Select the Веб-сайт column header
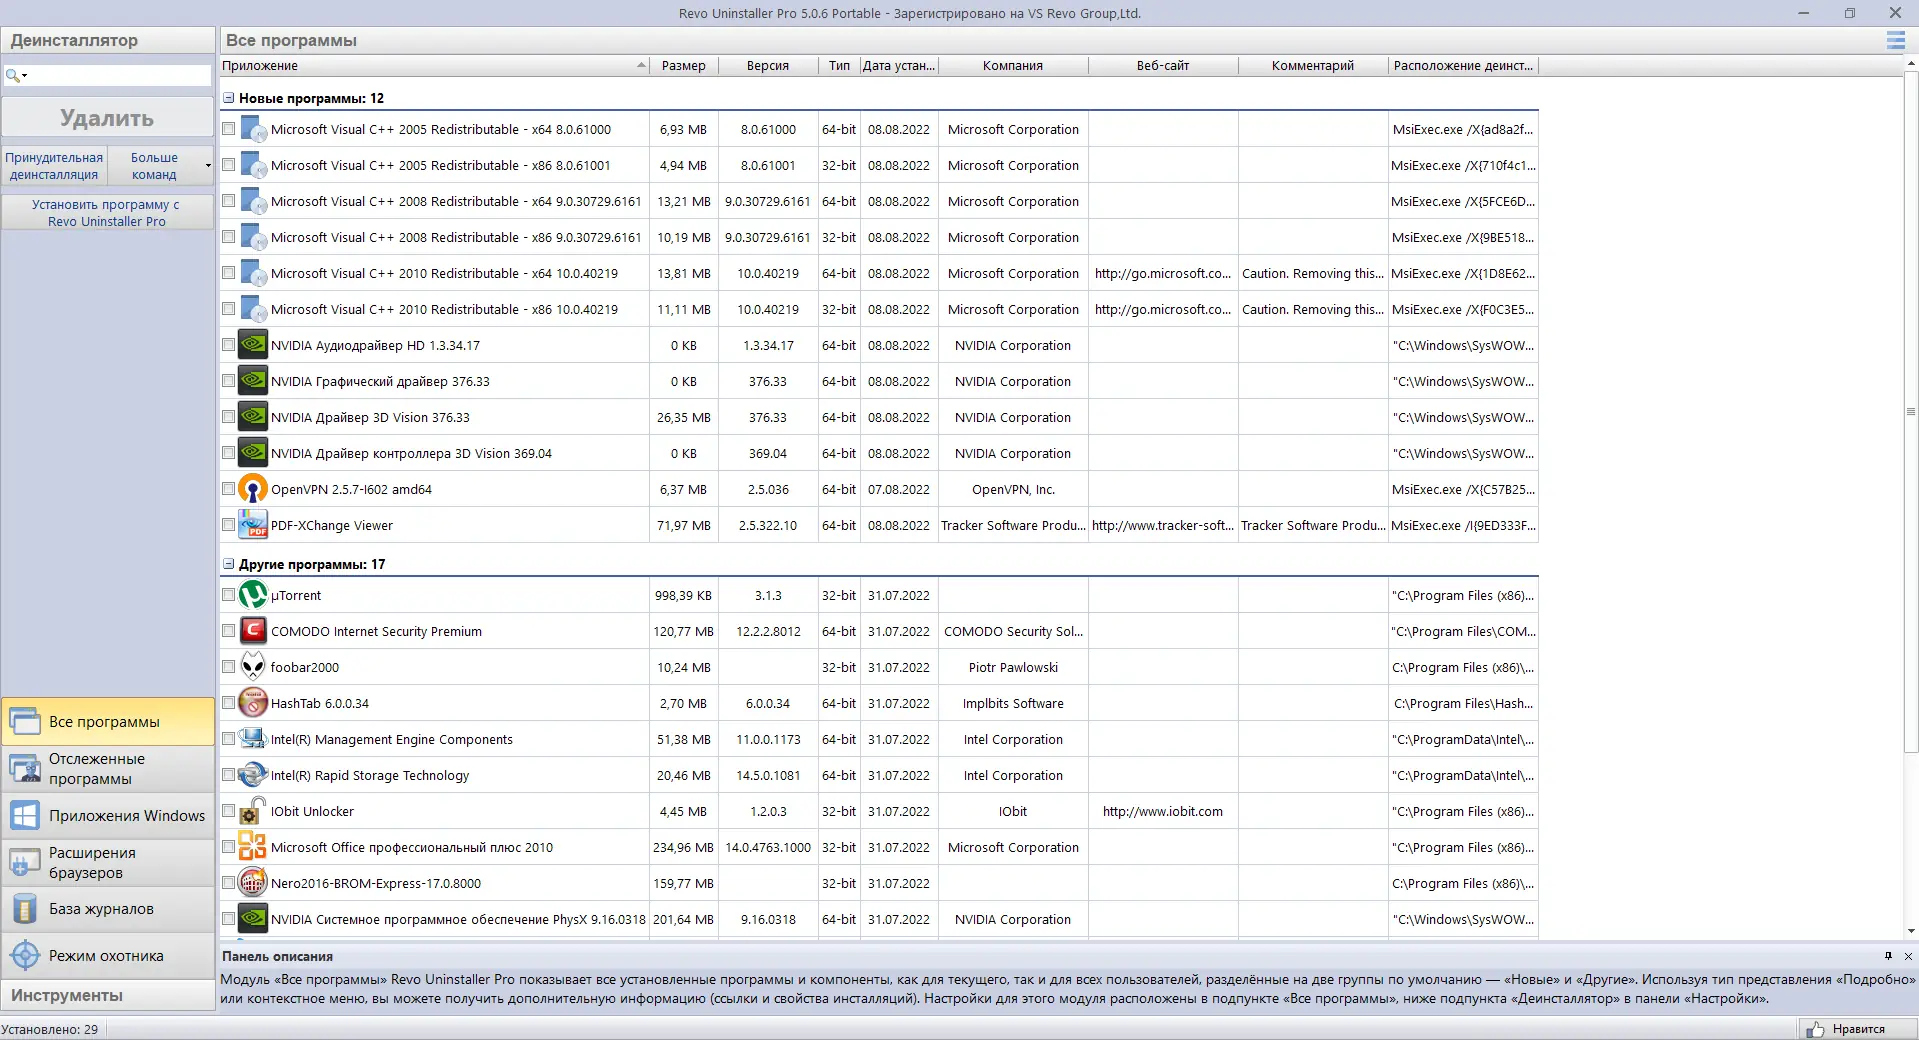The image size is (1919, 1040). 1163,66
